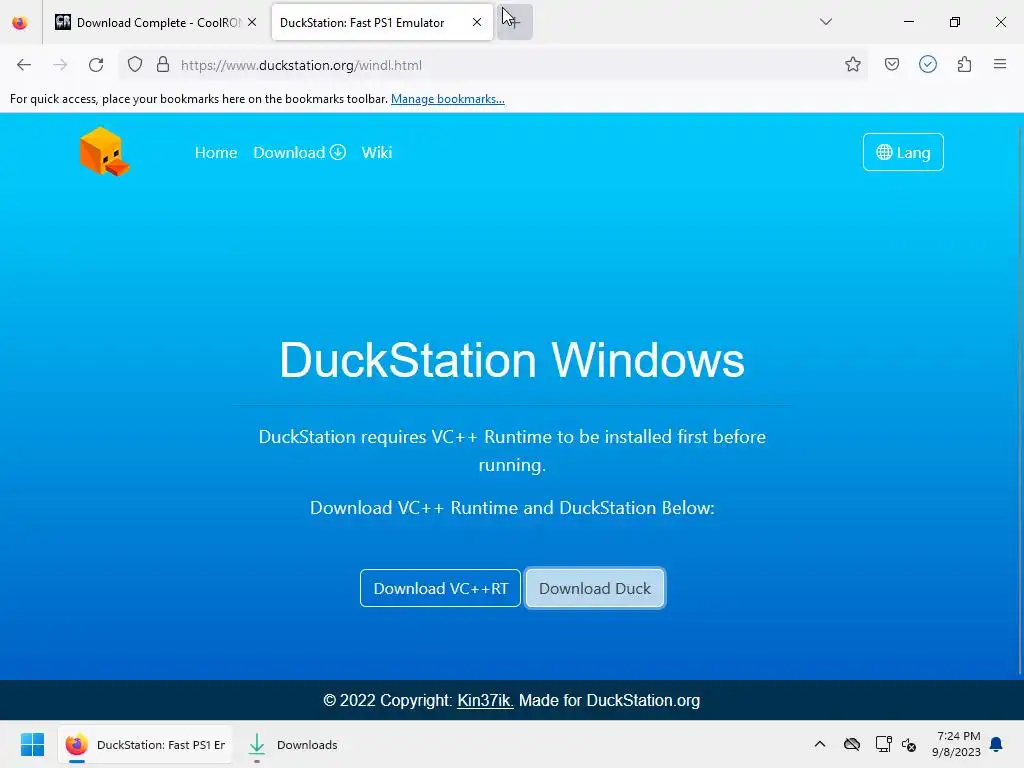Open the network display tray icon

click(x=883, y=744)
